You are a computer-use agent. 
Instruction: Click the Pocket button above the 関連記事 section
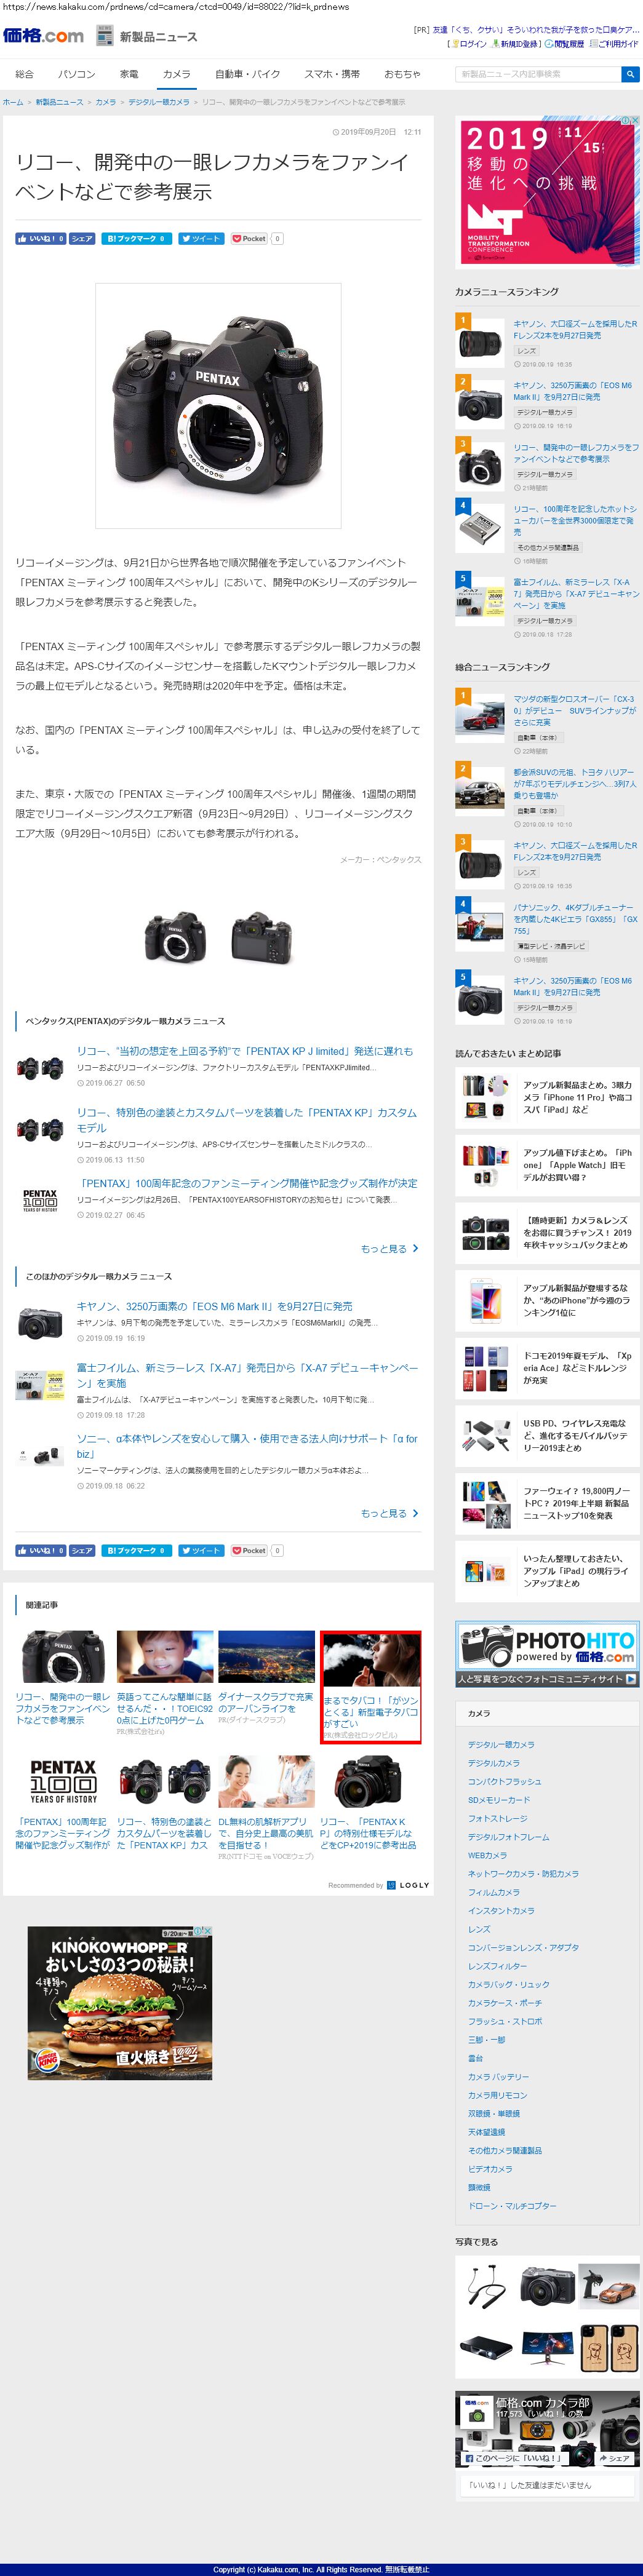(x=250, y=1551)
